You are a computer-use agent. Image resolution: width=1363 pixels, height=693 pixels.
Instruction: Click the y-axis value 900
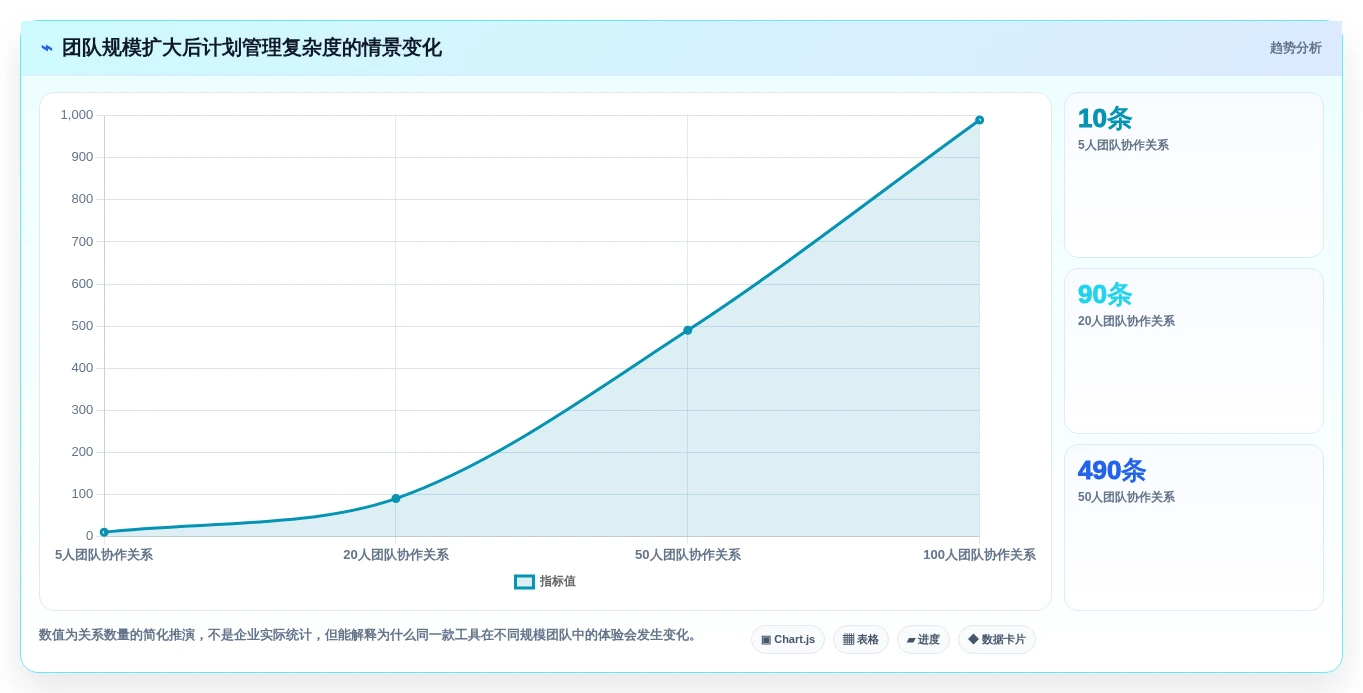pyautogui.click(x=82, y=157)
